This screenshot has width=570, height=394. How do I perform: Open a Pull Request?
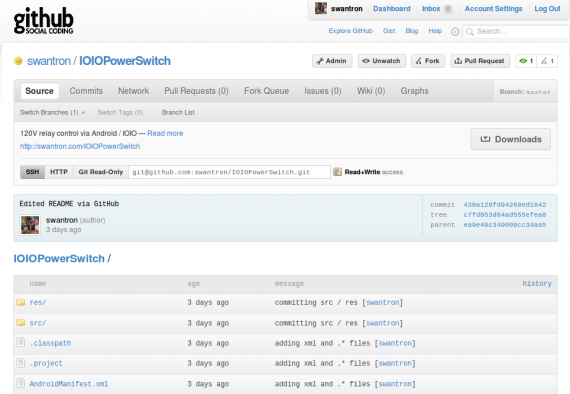(480, 61)
